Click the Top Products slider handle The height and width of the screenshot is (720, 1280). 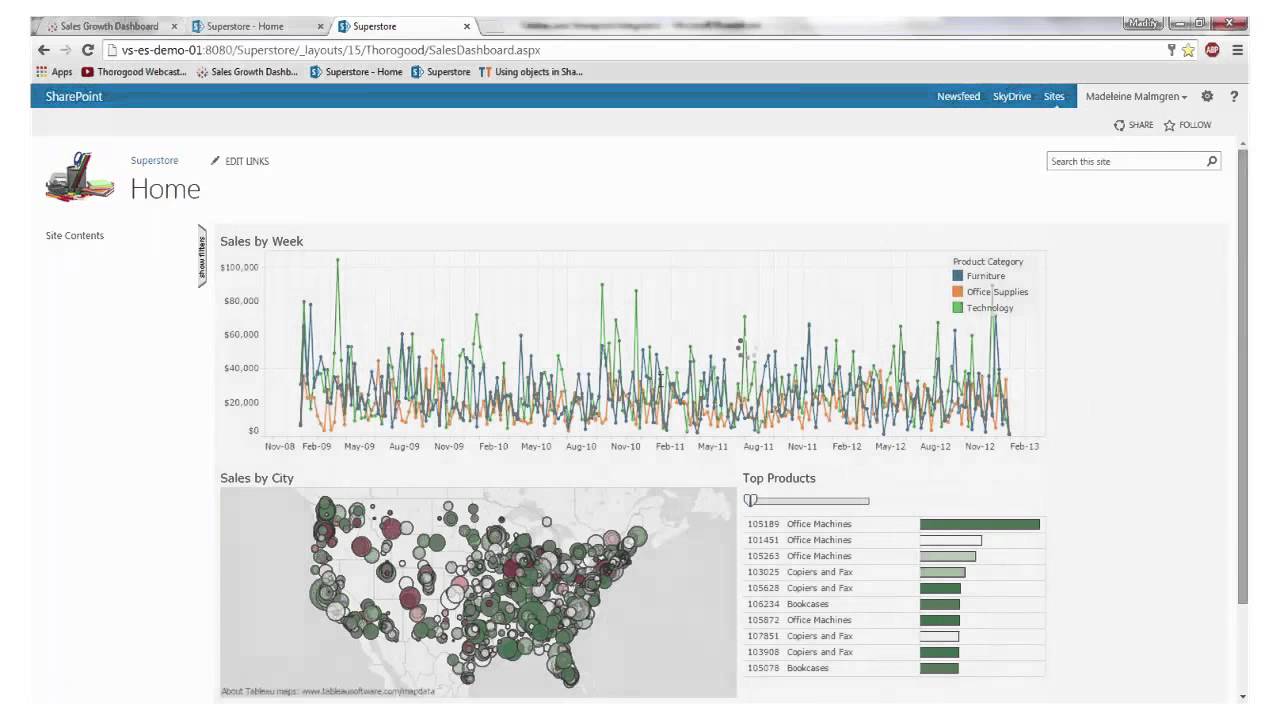point(751,500)
